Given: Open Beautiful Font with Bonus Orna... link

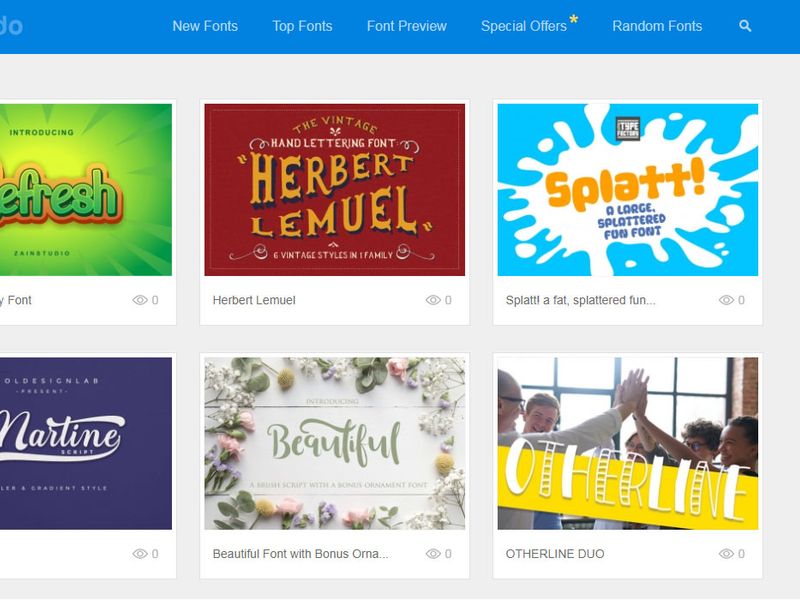Looking at the screenshot, I should 301,554.
